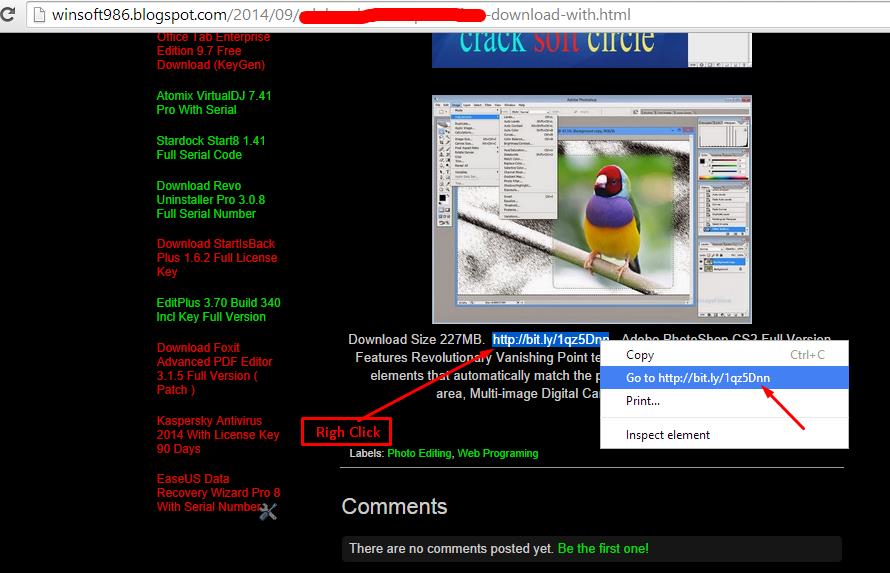Viewport: 890px width, 573px height.
Task: Click the 'Be the first one!' comment link
Action: point(603,549)
